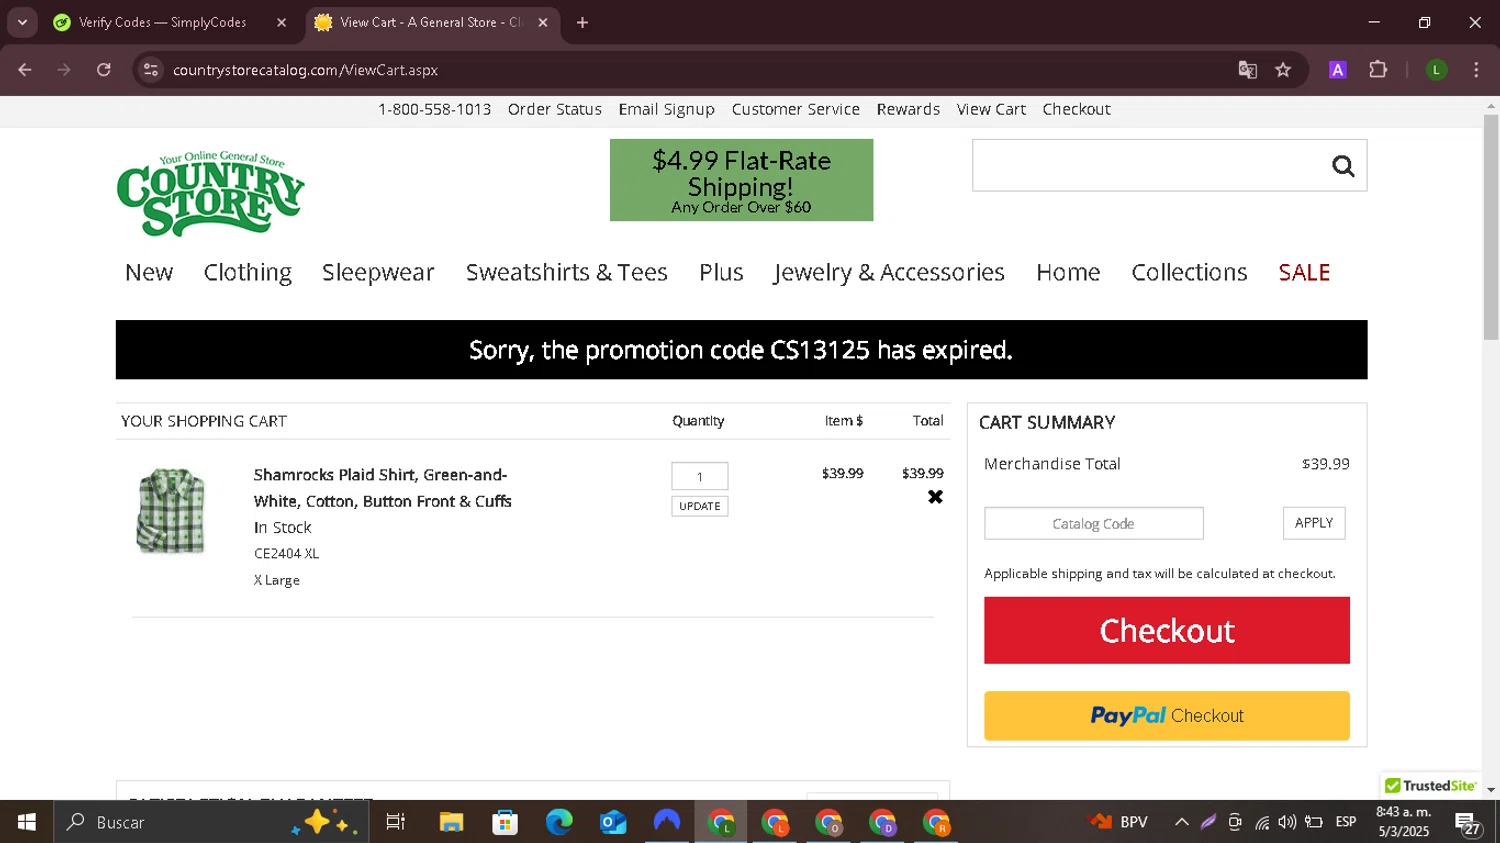
Task: Open the clock and date in taskbar
Action: click(x=1403, y=822)
